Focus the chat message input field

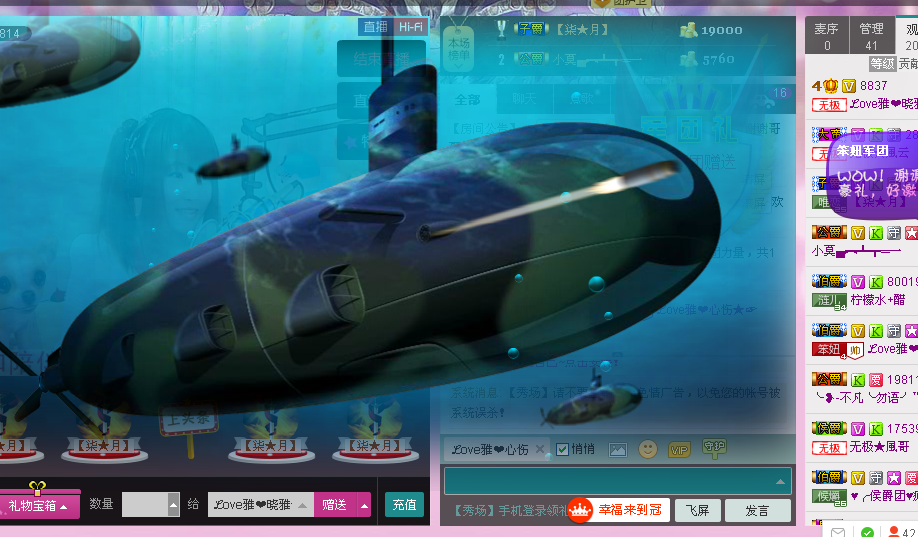coord(618,481)
